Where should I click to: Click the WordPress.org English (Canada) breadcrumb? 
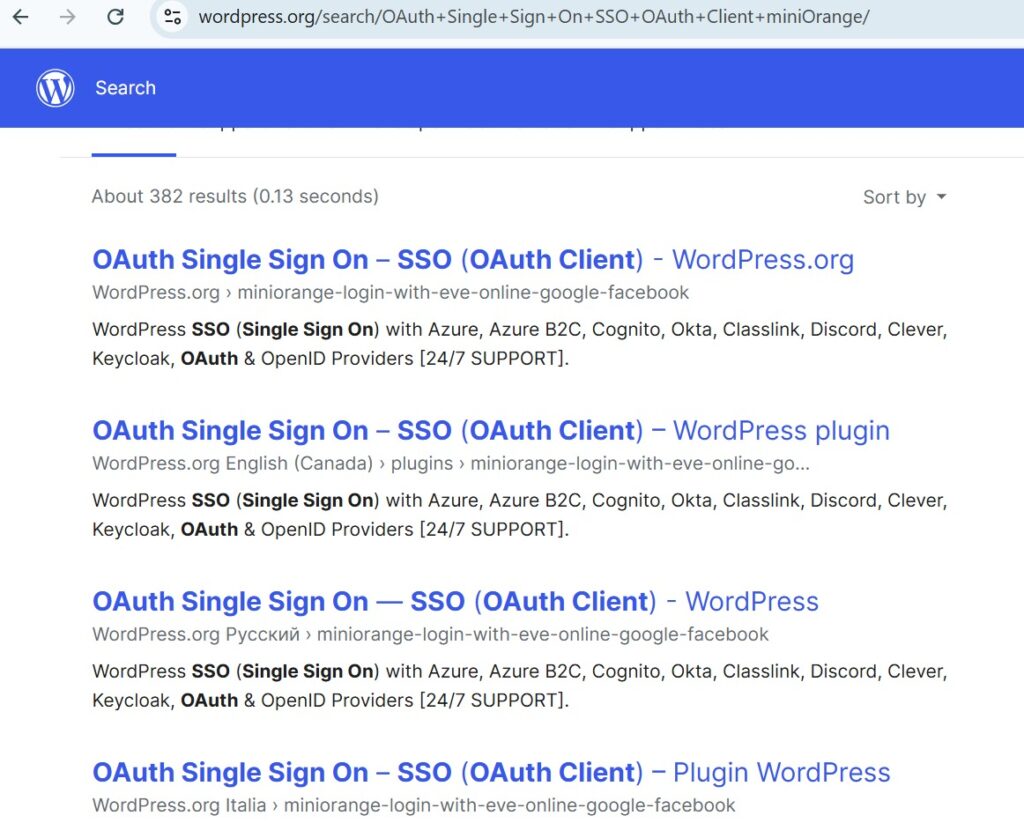pos(451,463)
